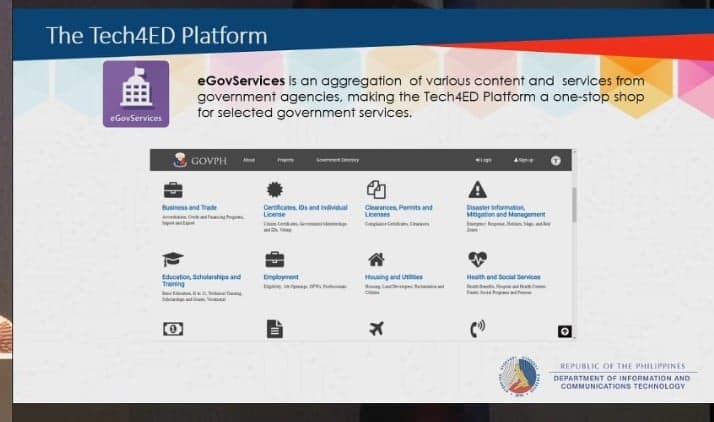Click the Login link
714x422 pixels.
pyautogui.click(x=484, y=160)
